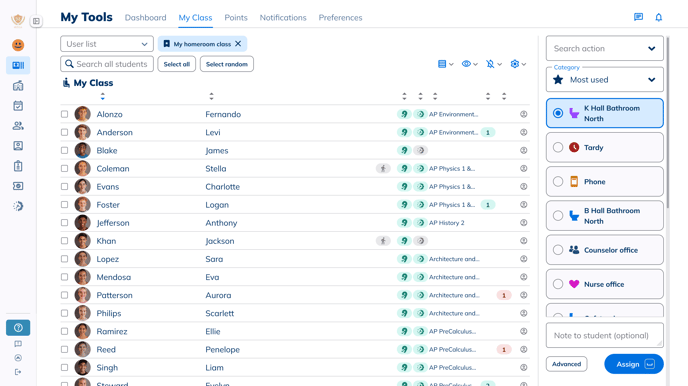Click Alonzo's row options icon
The width and height of the screenshot is (688, 386).
click(x=523, y=114)
